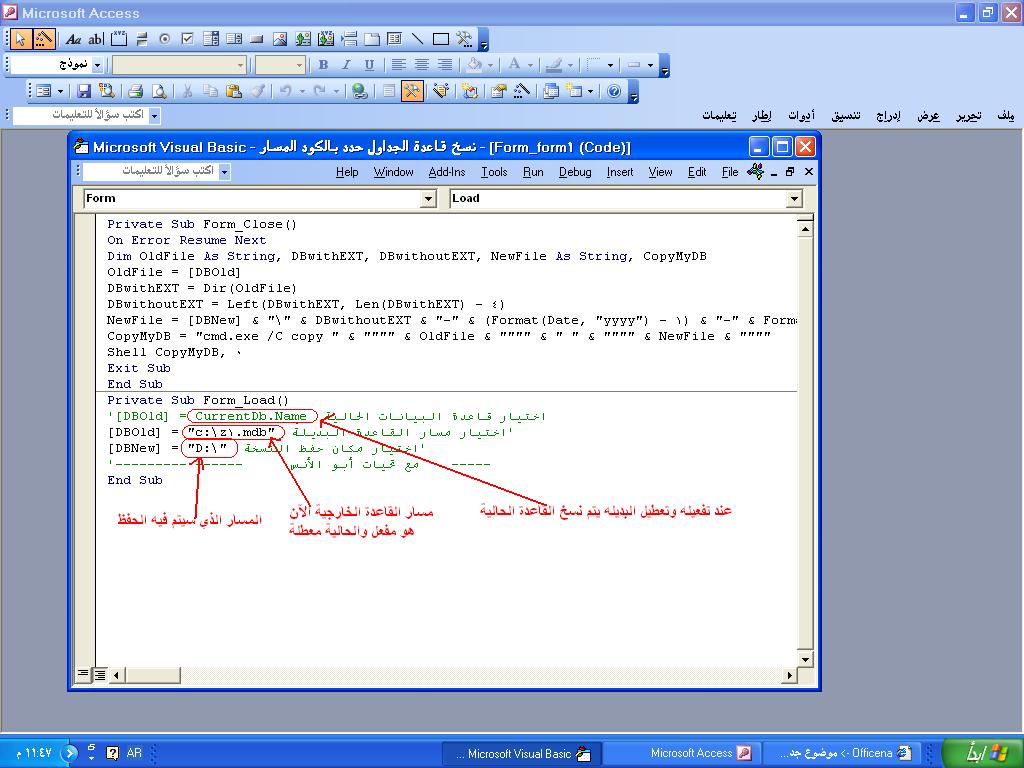1024x768 pixels.
Task: Click the code window vertical scrollbar down arrow
Action: click(805, 659)
